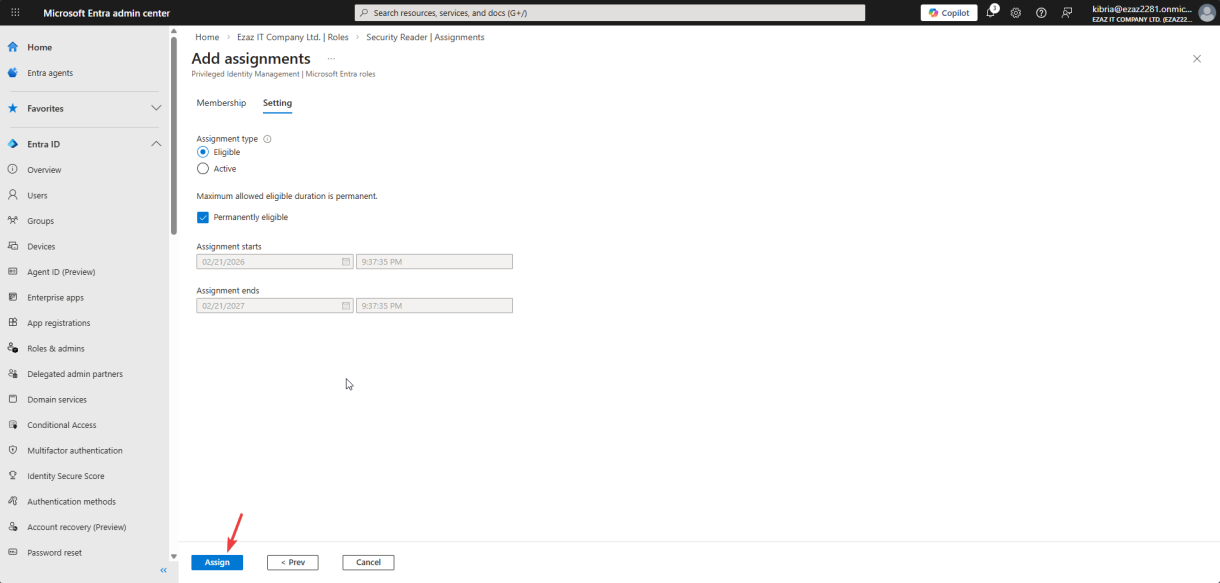Click the Home icon in sidebar
1220x583 pixels.
click(x=13, y=47)
